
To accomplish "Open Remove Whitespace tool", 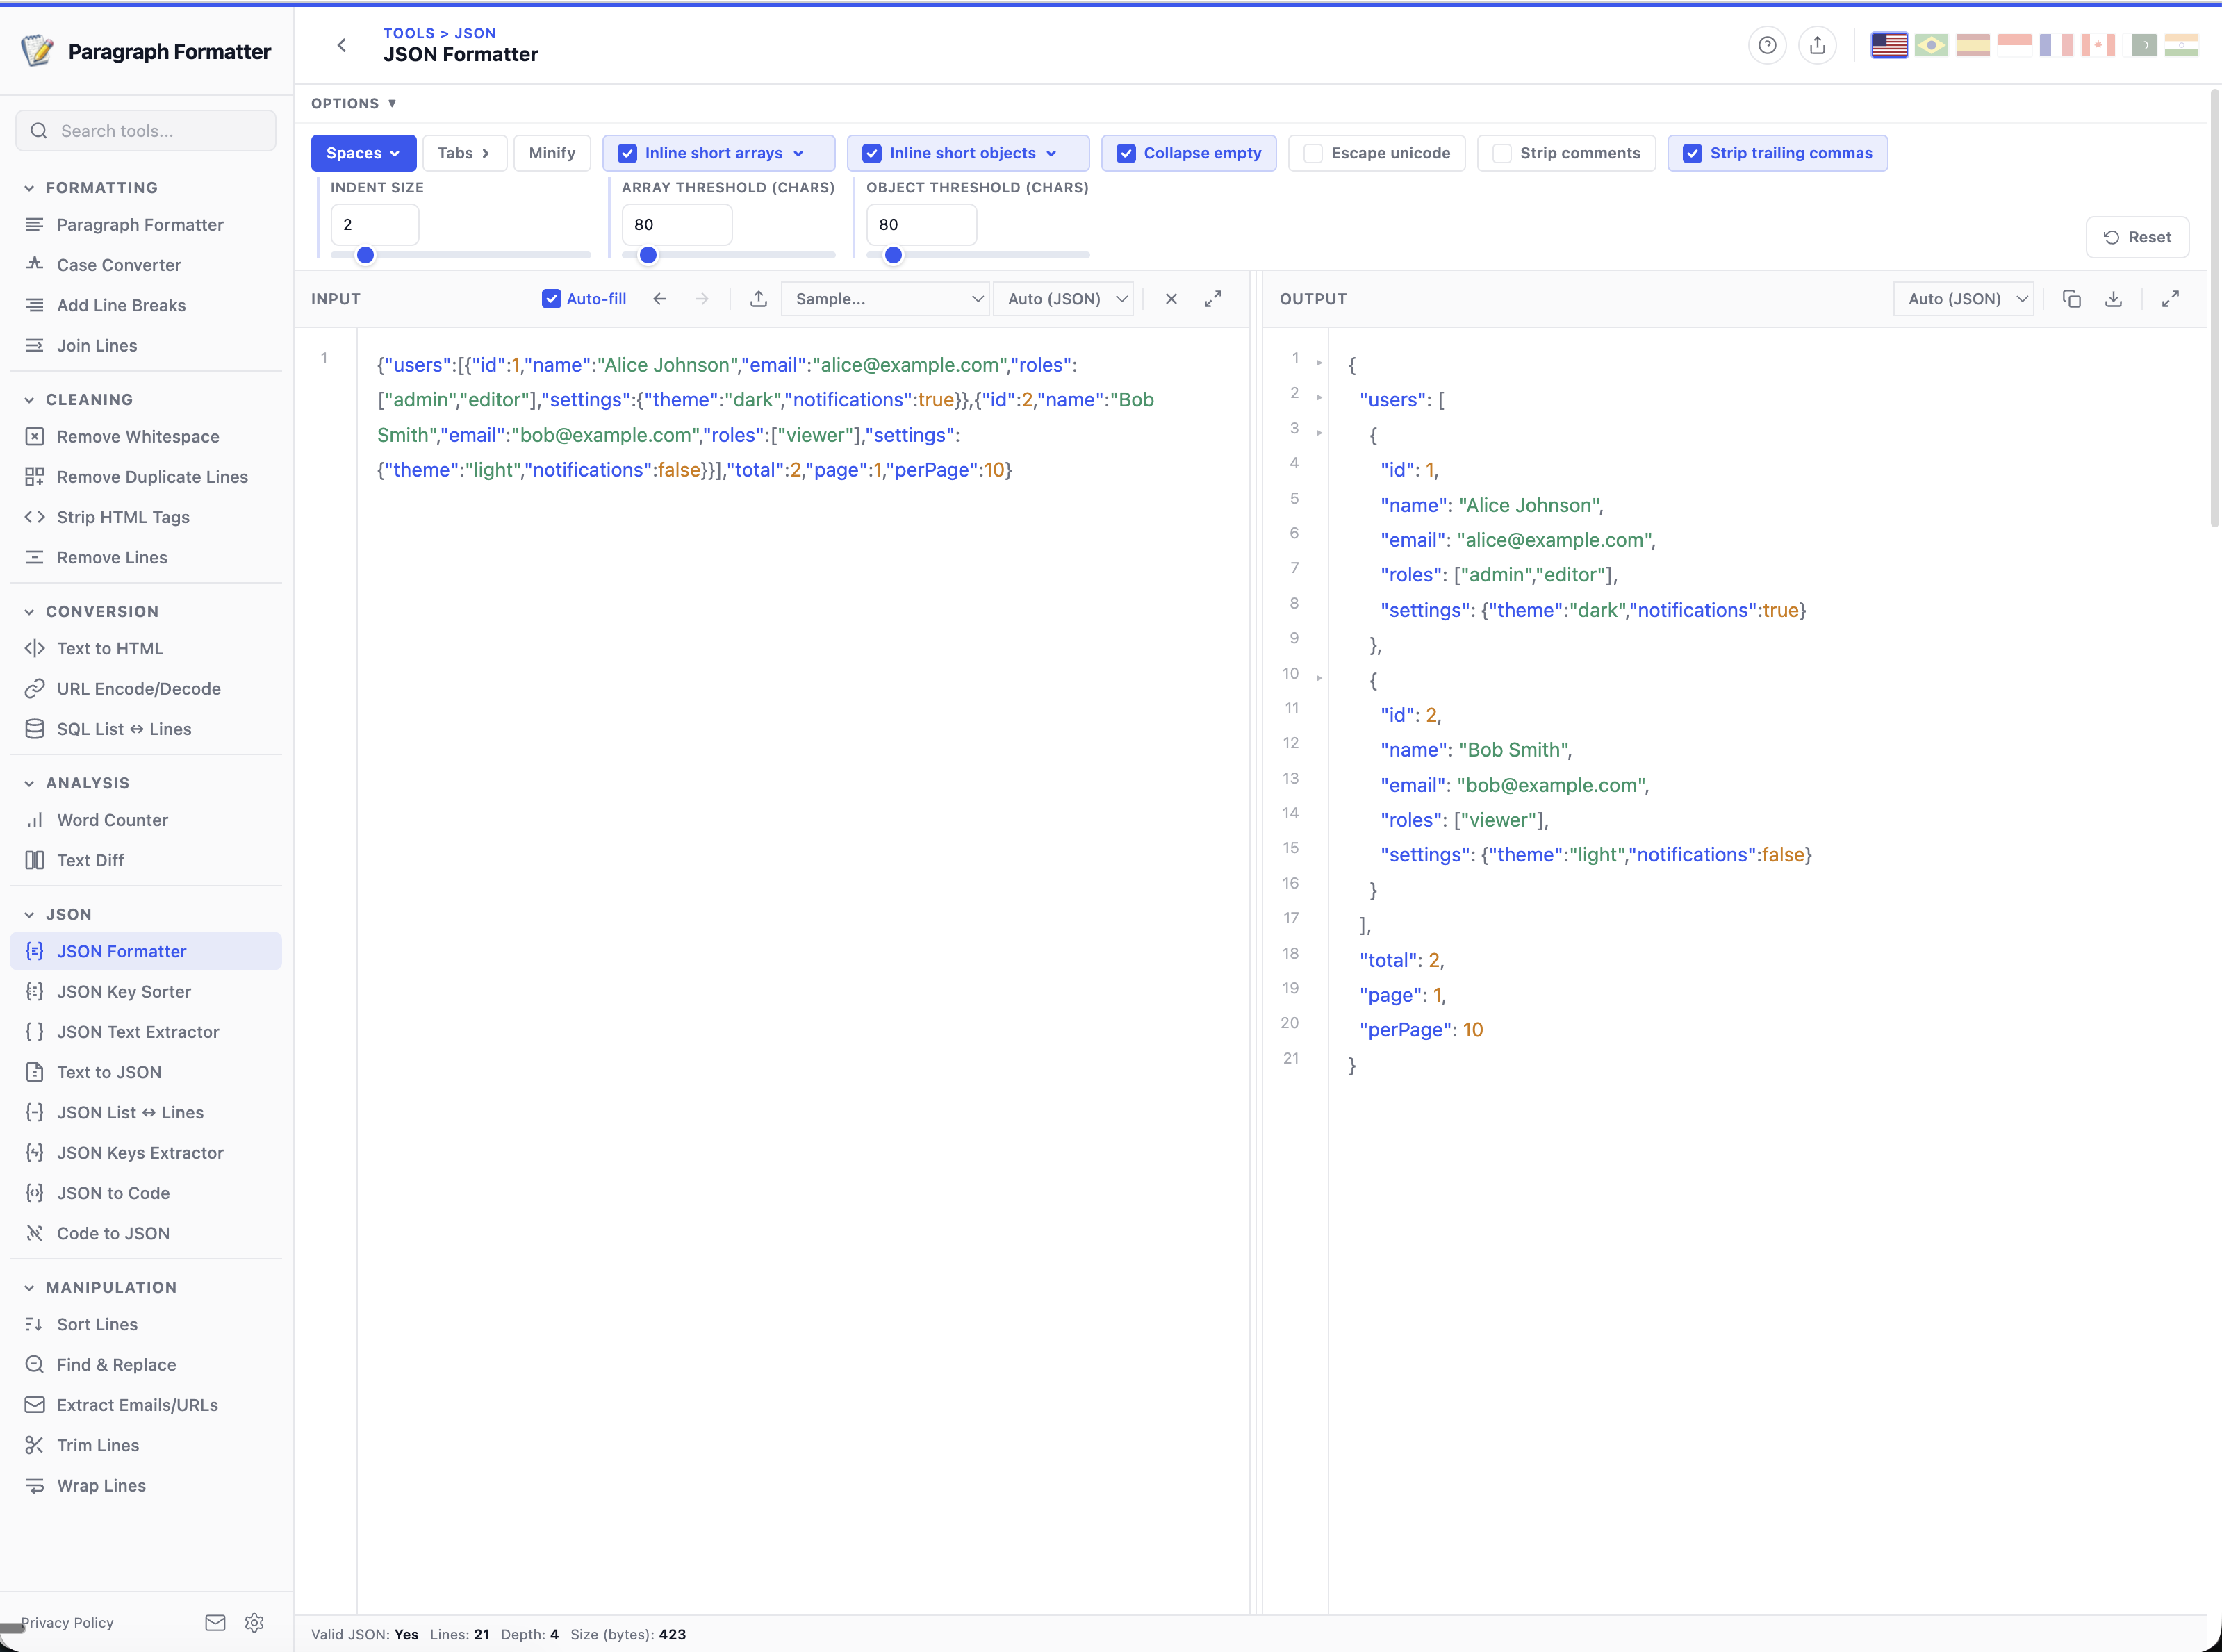I will click(x=146, y=437).
